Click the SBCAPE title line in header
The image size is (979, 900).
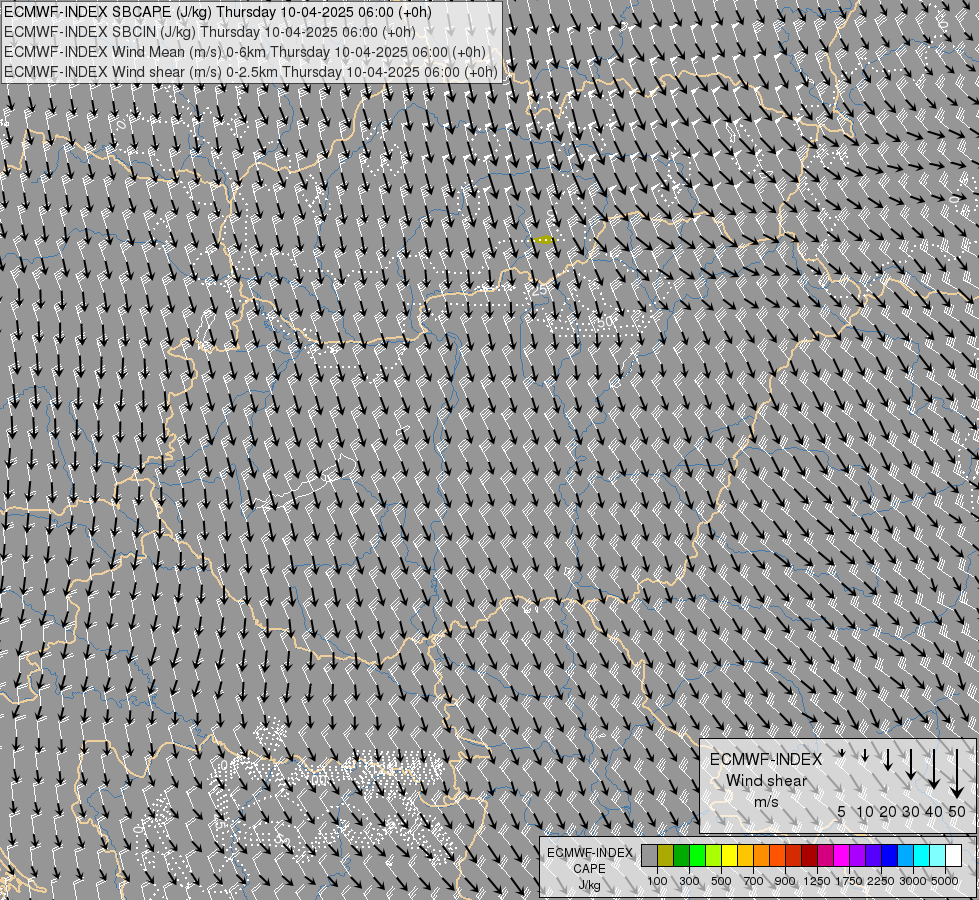(x=217, y=12)
